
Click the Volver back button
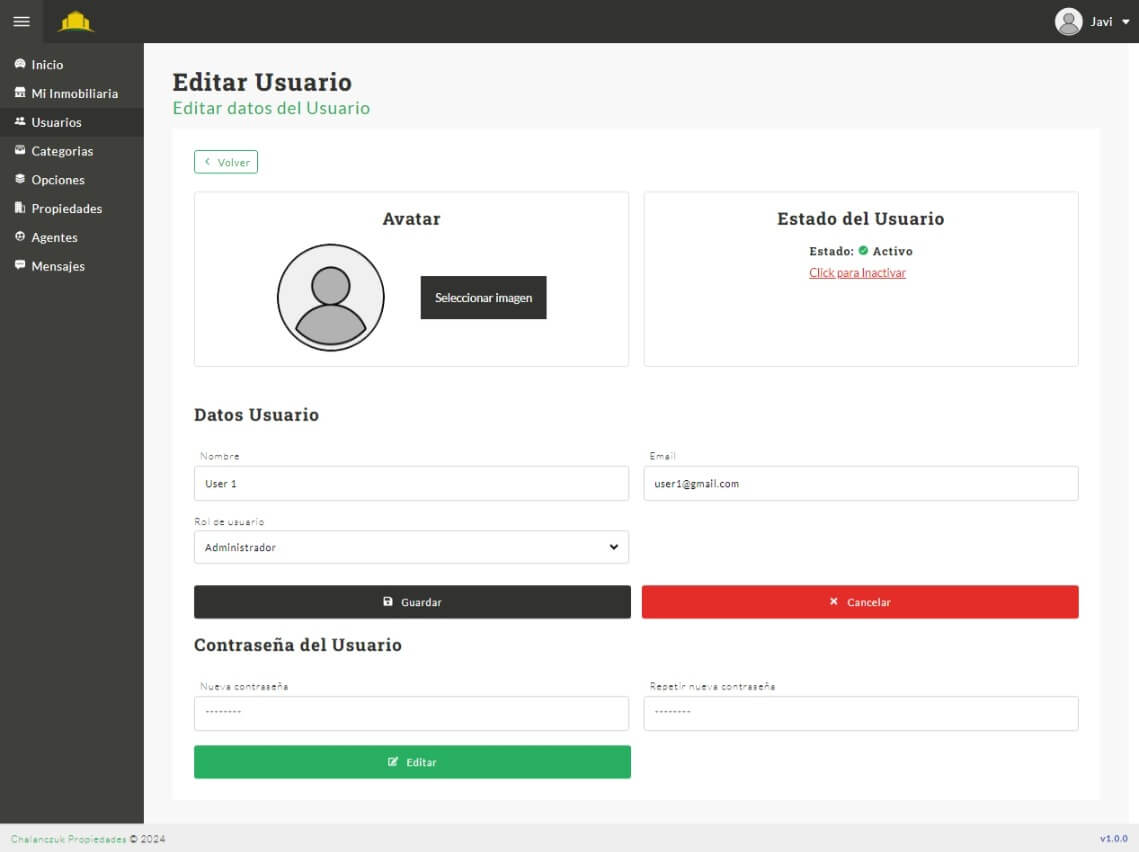226,162
